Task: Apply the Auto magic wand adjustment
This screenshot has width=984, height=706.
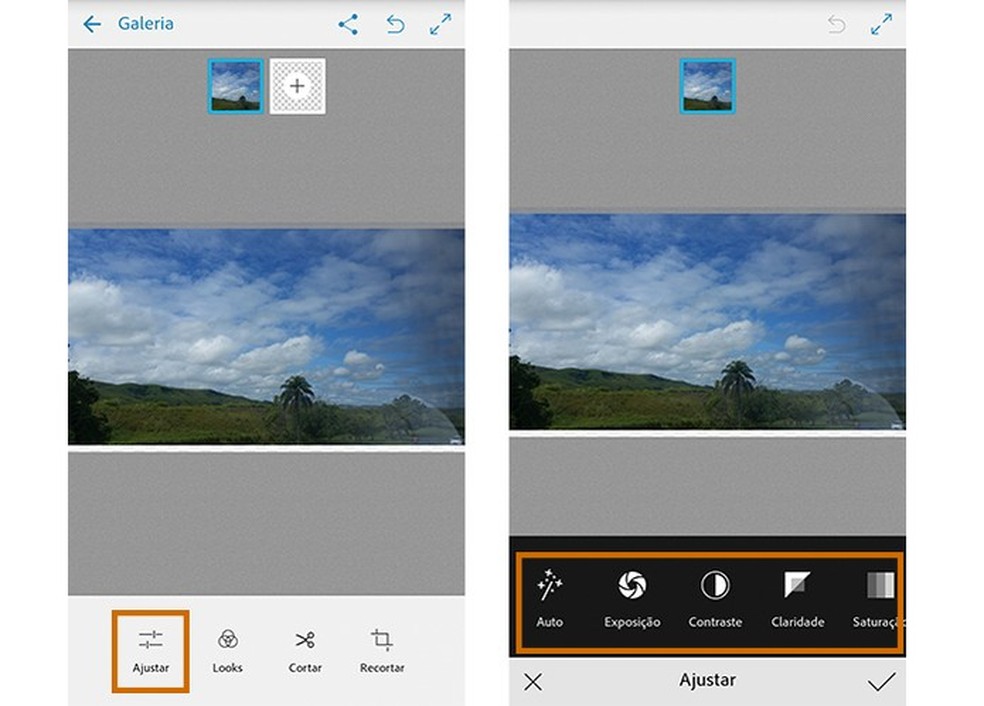Action: click(549, 599)
